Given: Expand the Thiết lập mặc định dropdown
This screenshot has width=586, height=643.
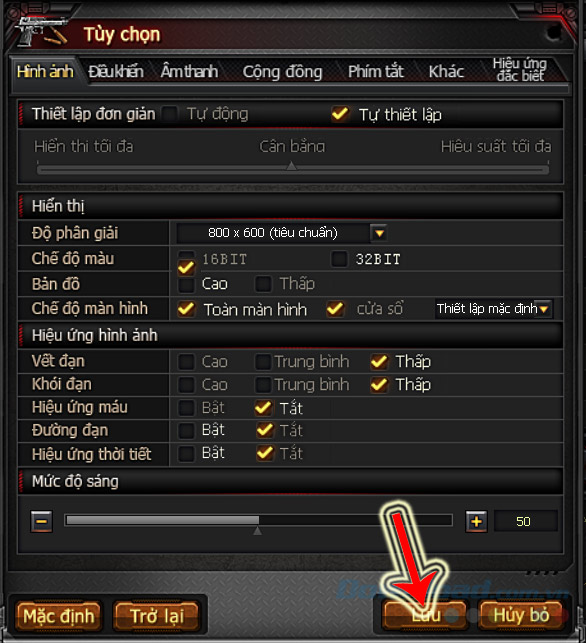Looking at the screenshot, I should point(544,309).
